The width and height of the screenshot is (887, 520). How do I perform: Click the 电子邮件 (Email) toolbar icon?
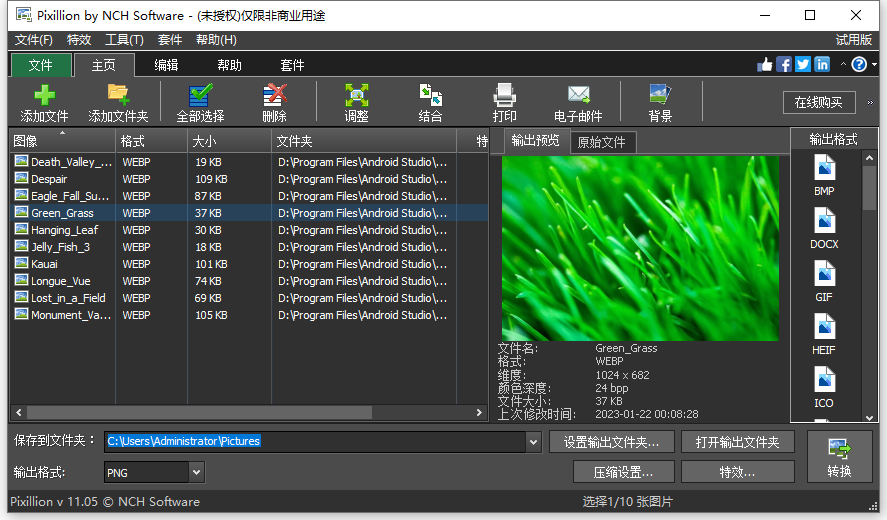pyautogui.click(x=578, y=102)
